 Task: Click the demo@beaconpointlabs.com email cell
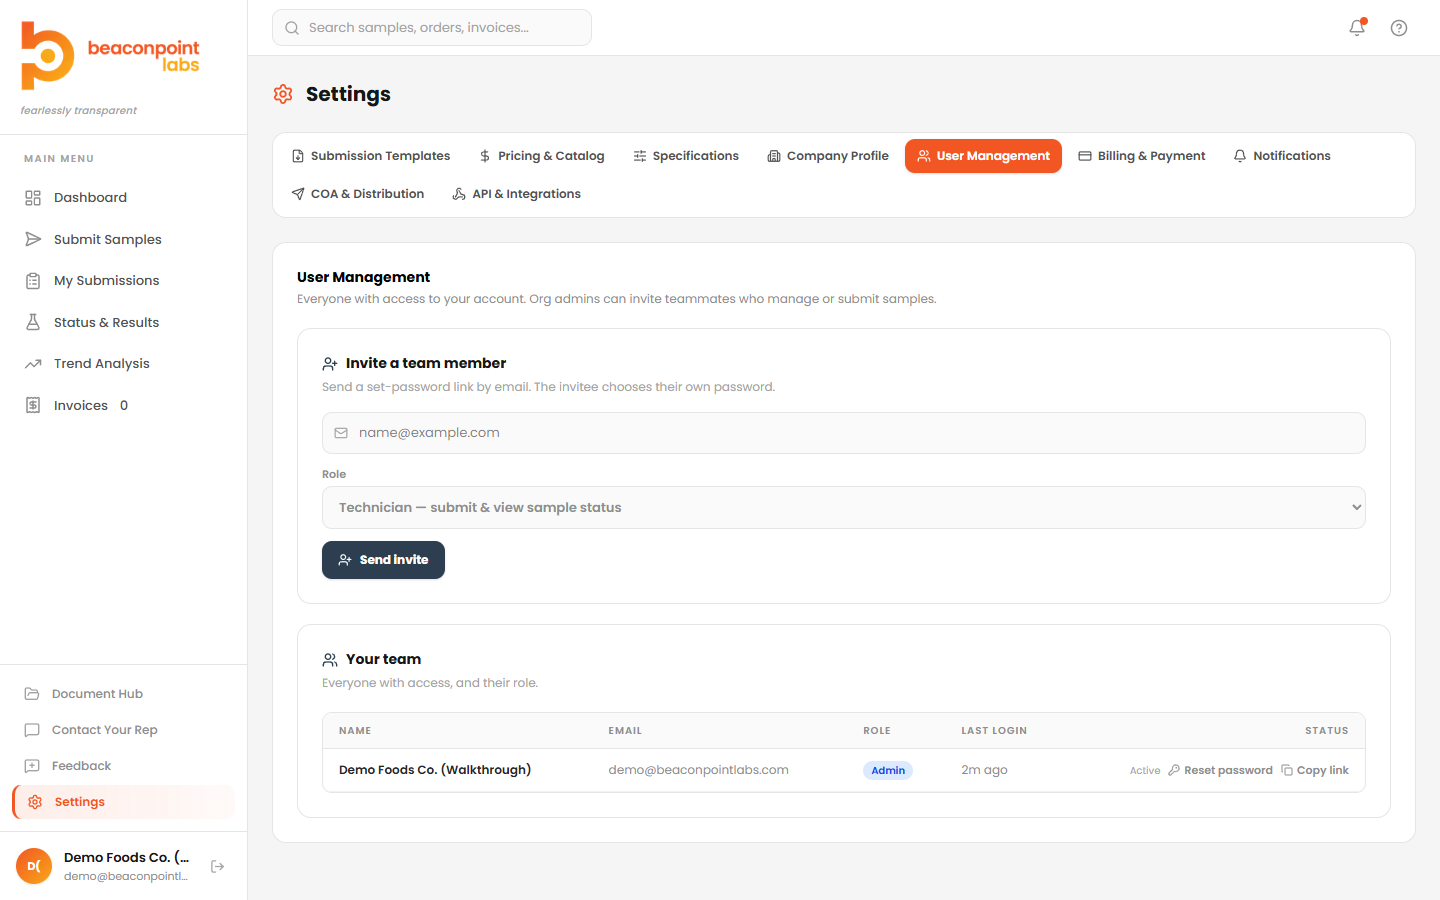click(x=698, y=770)
